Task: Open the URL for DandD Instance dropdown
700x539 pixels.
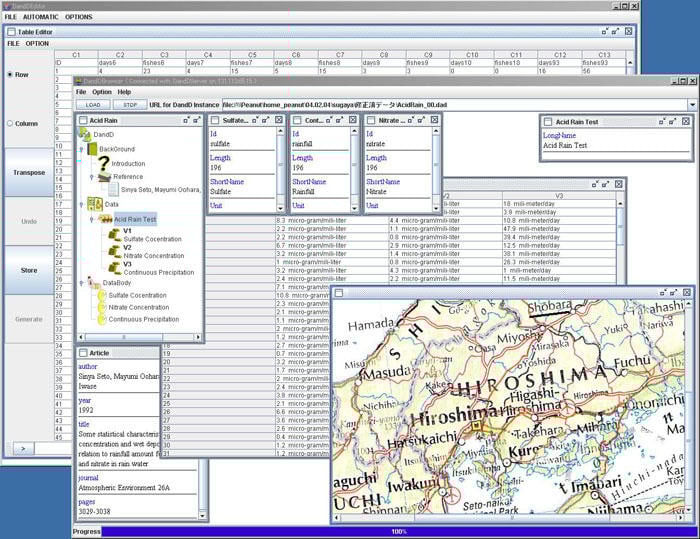Action: [x=692, y=105]
